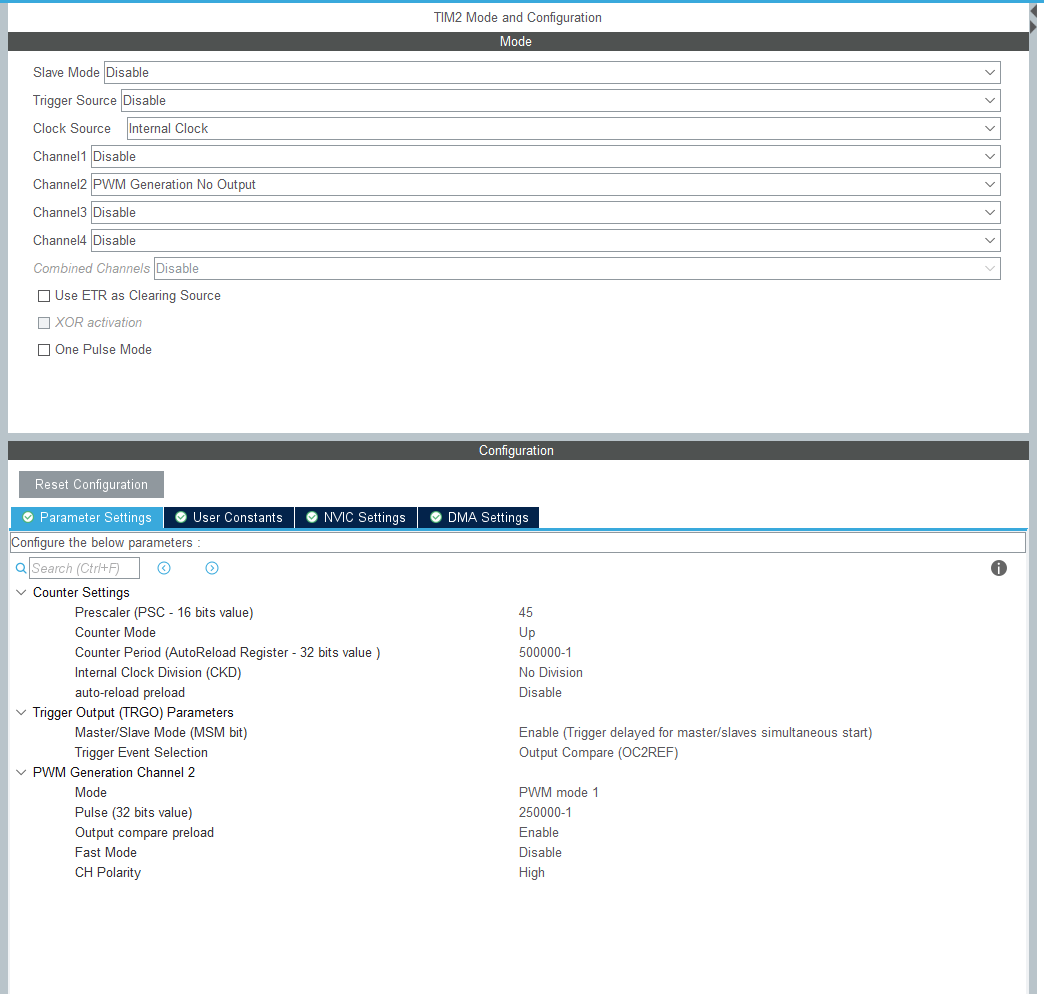The image size is (1044, 994).
Task: Select the Counter Mode value Up
Action: (x=527, y=632)
